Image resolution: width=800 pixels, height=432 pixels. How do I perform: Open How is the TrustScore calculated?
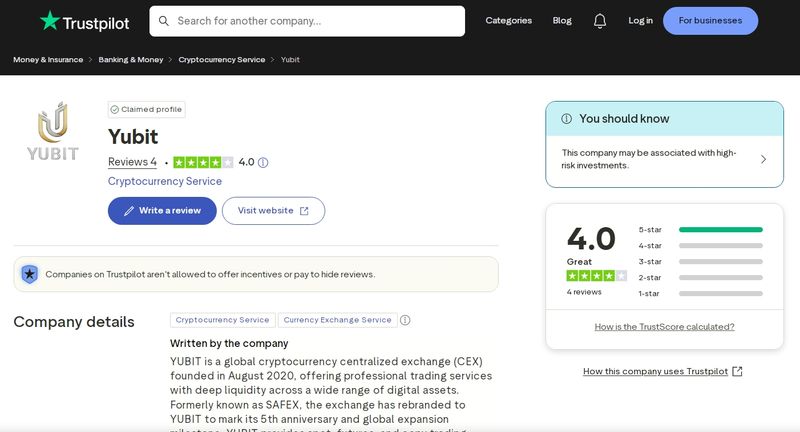point(664,326)
